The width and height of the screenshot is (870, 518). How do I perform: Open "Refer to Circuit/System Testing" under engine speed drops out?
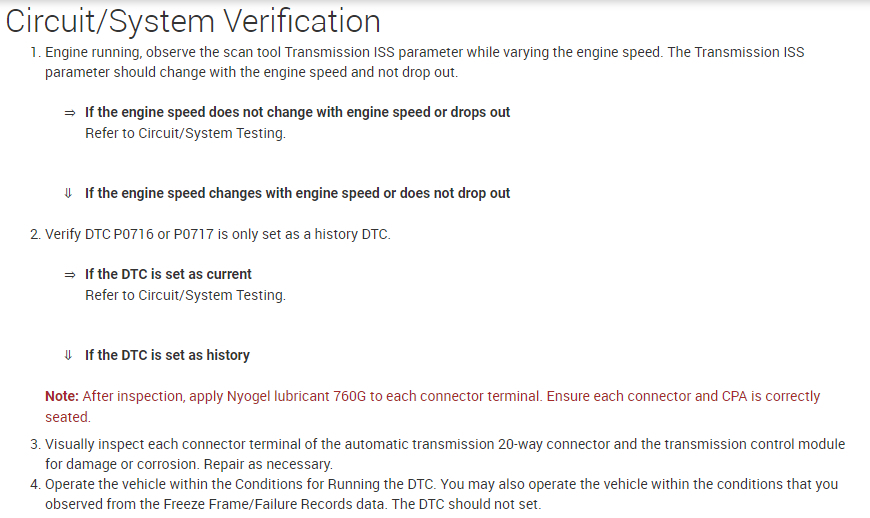click(185, 134)
